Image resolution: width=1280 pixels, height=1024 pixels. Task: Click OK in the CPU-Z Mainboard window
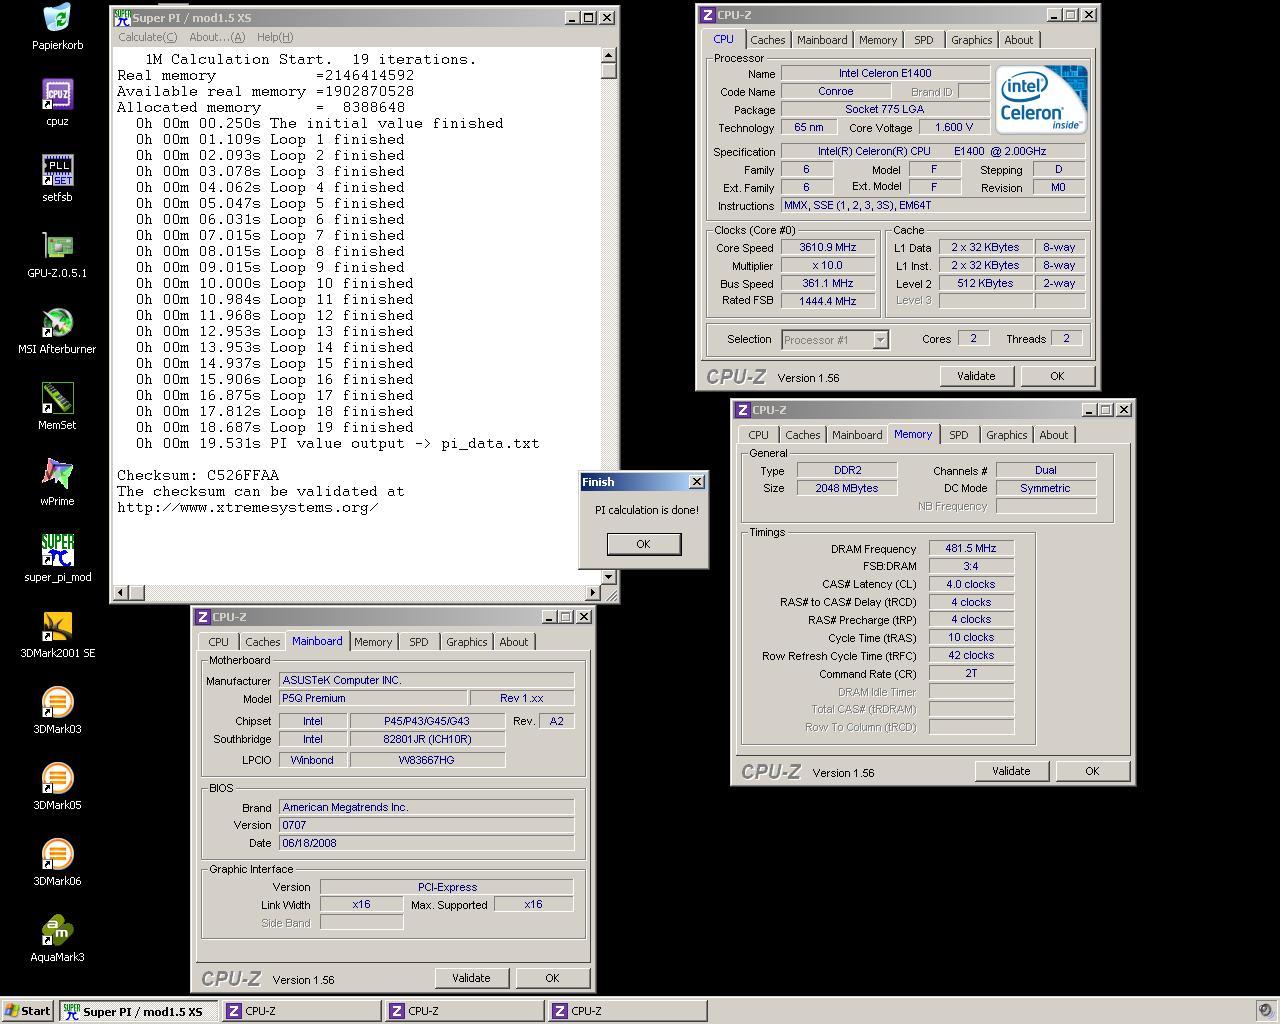click(551, 978)
